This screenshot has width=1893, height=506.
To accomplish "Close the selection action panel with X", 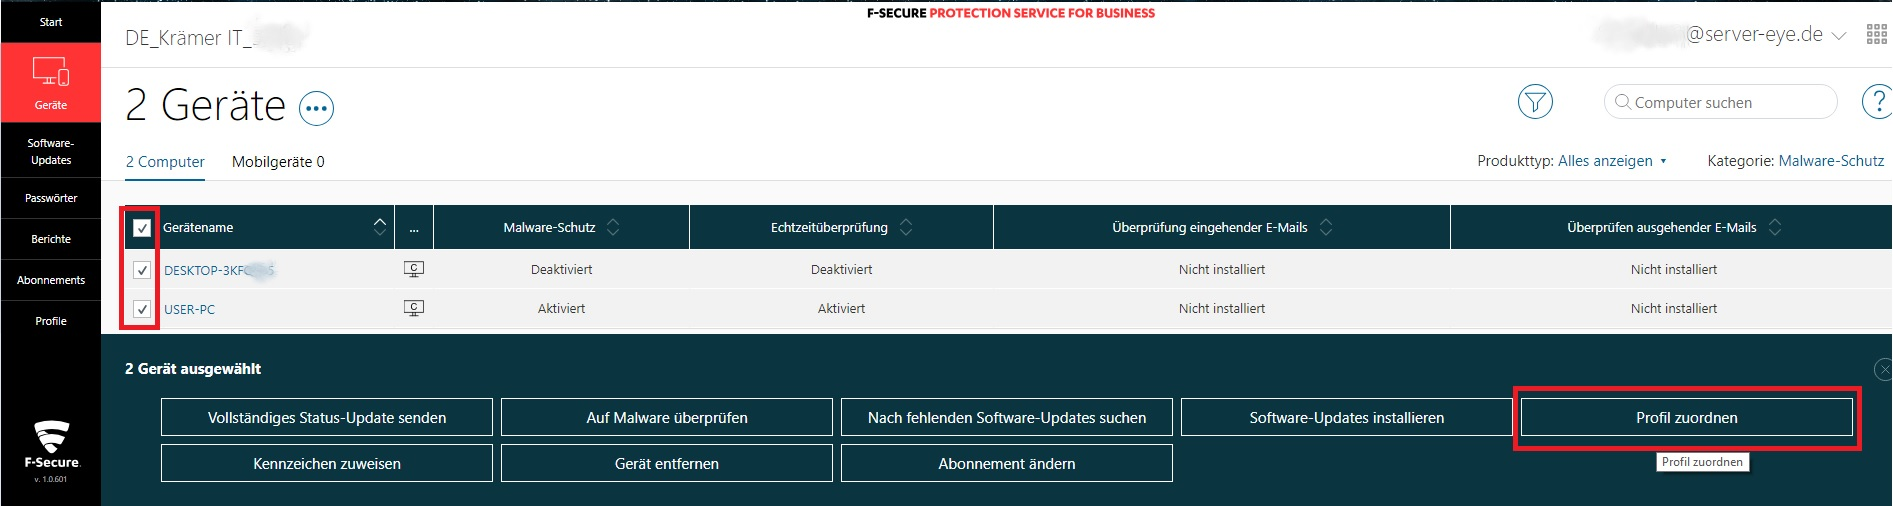I will tap(1884, 369).
